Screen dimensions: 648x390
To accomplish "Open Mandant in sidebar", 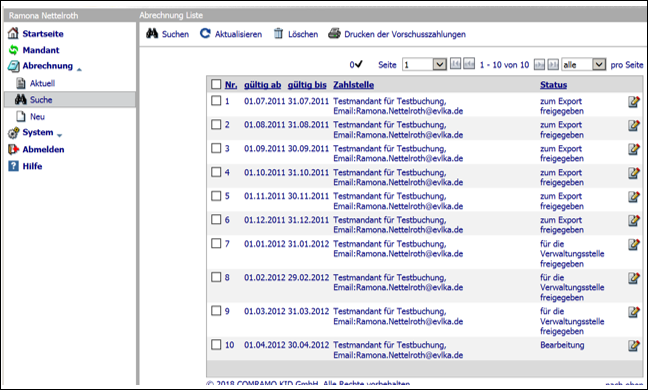I will pyautogui.click(x=41, y=50).
